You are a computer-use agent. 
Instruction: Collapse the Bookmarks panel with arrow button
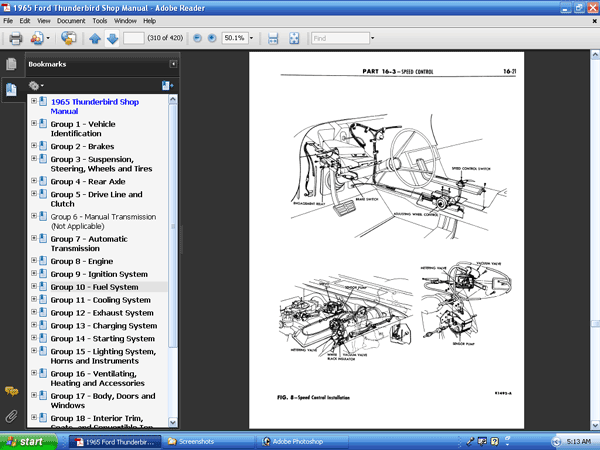click(x=173, y=64)
